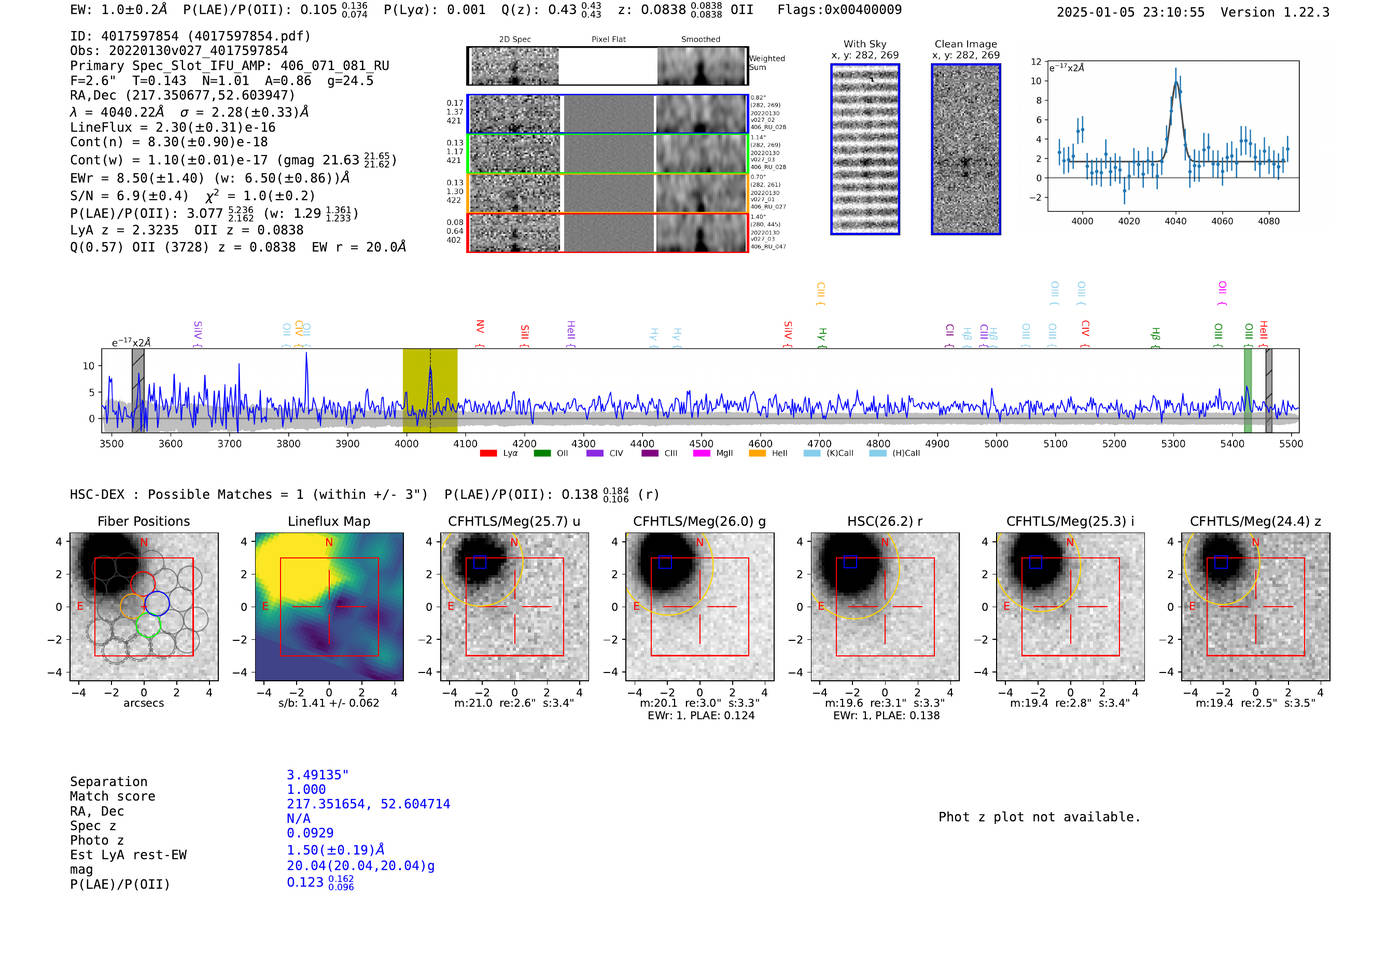The image size is (1400, 953).
Task: Click the CIV purple legend swatch
Action: 595,453
